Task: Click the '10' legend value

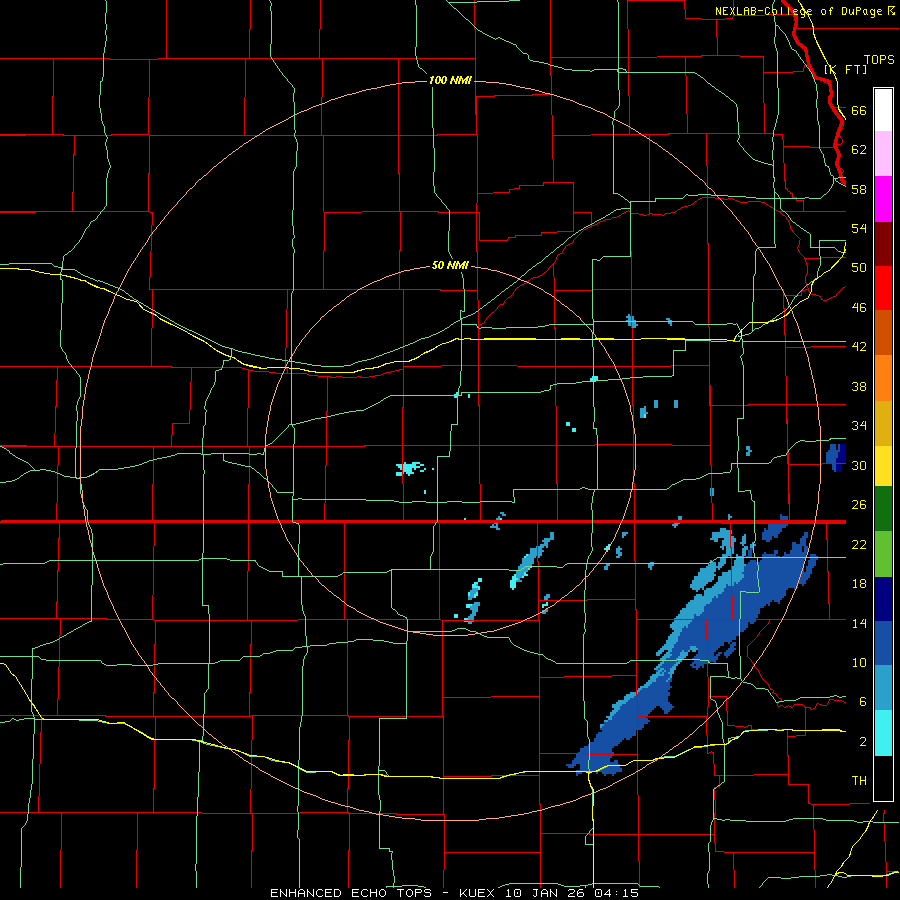Action: (x=859, y=662)
